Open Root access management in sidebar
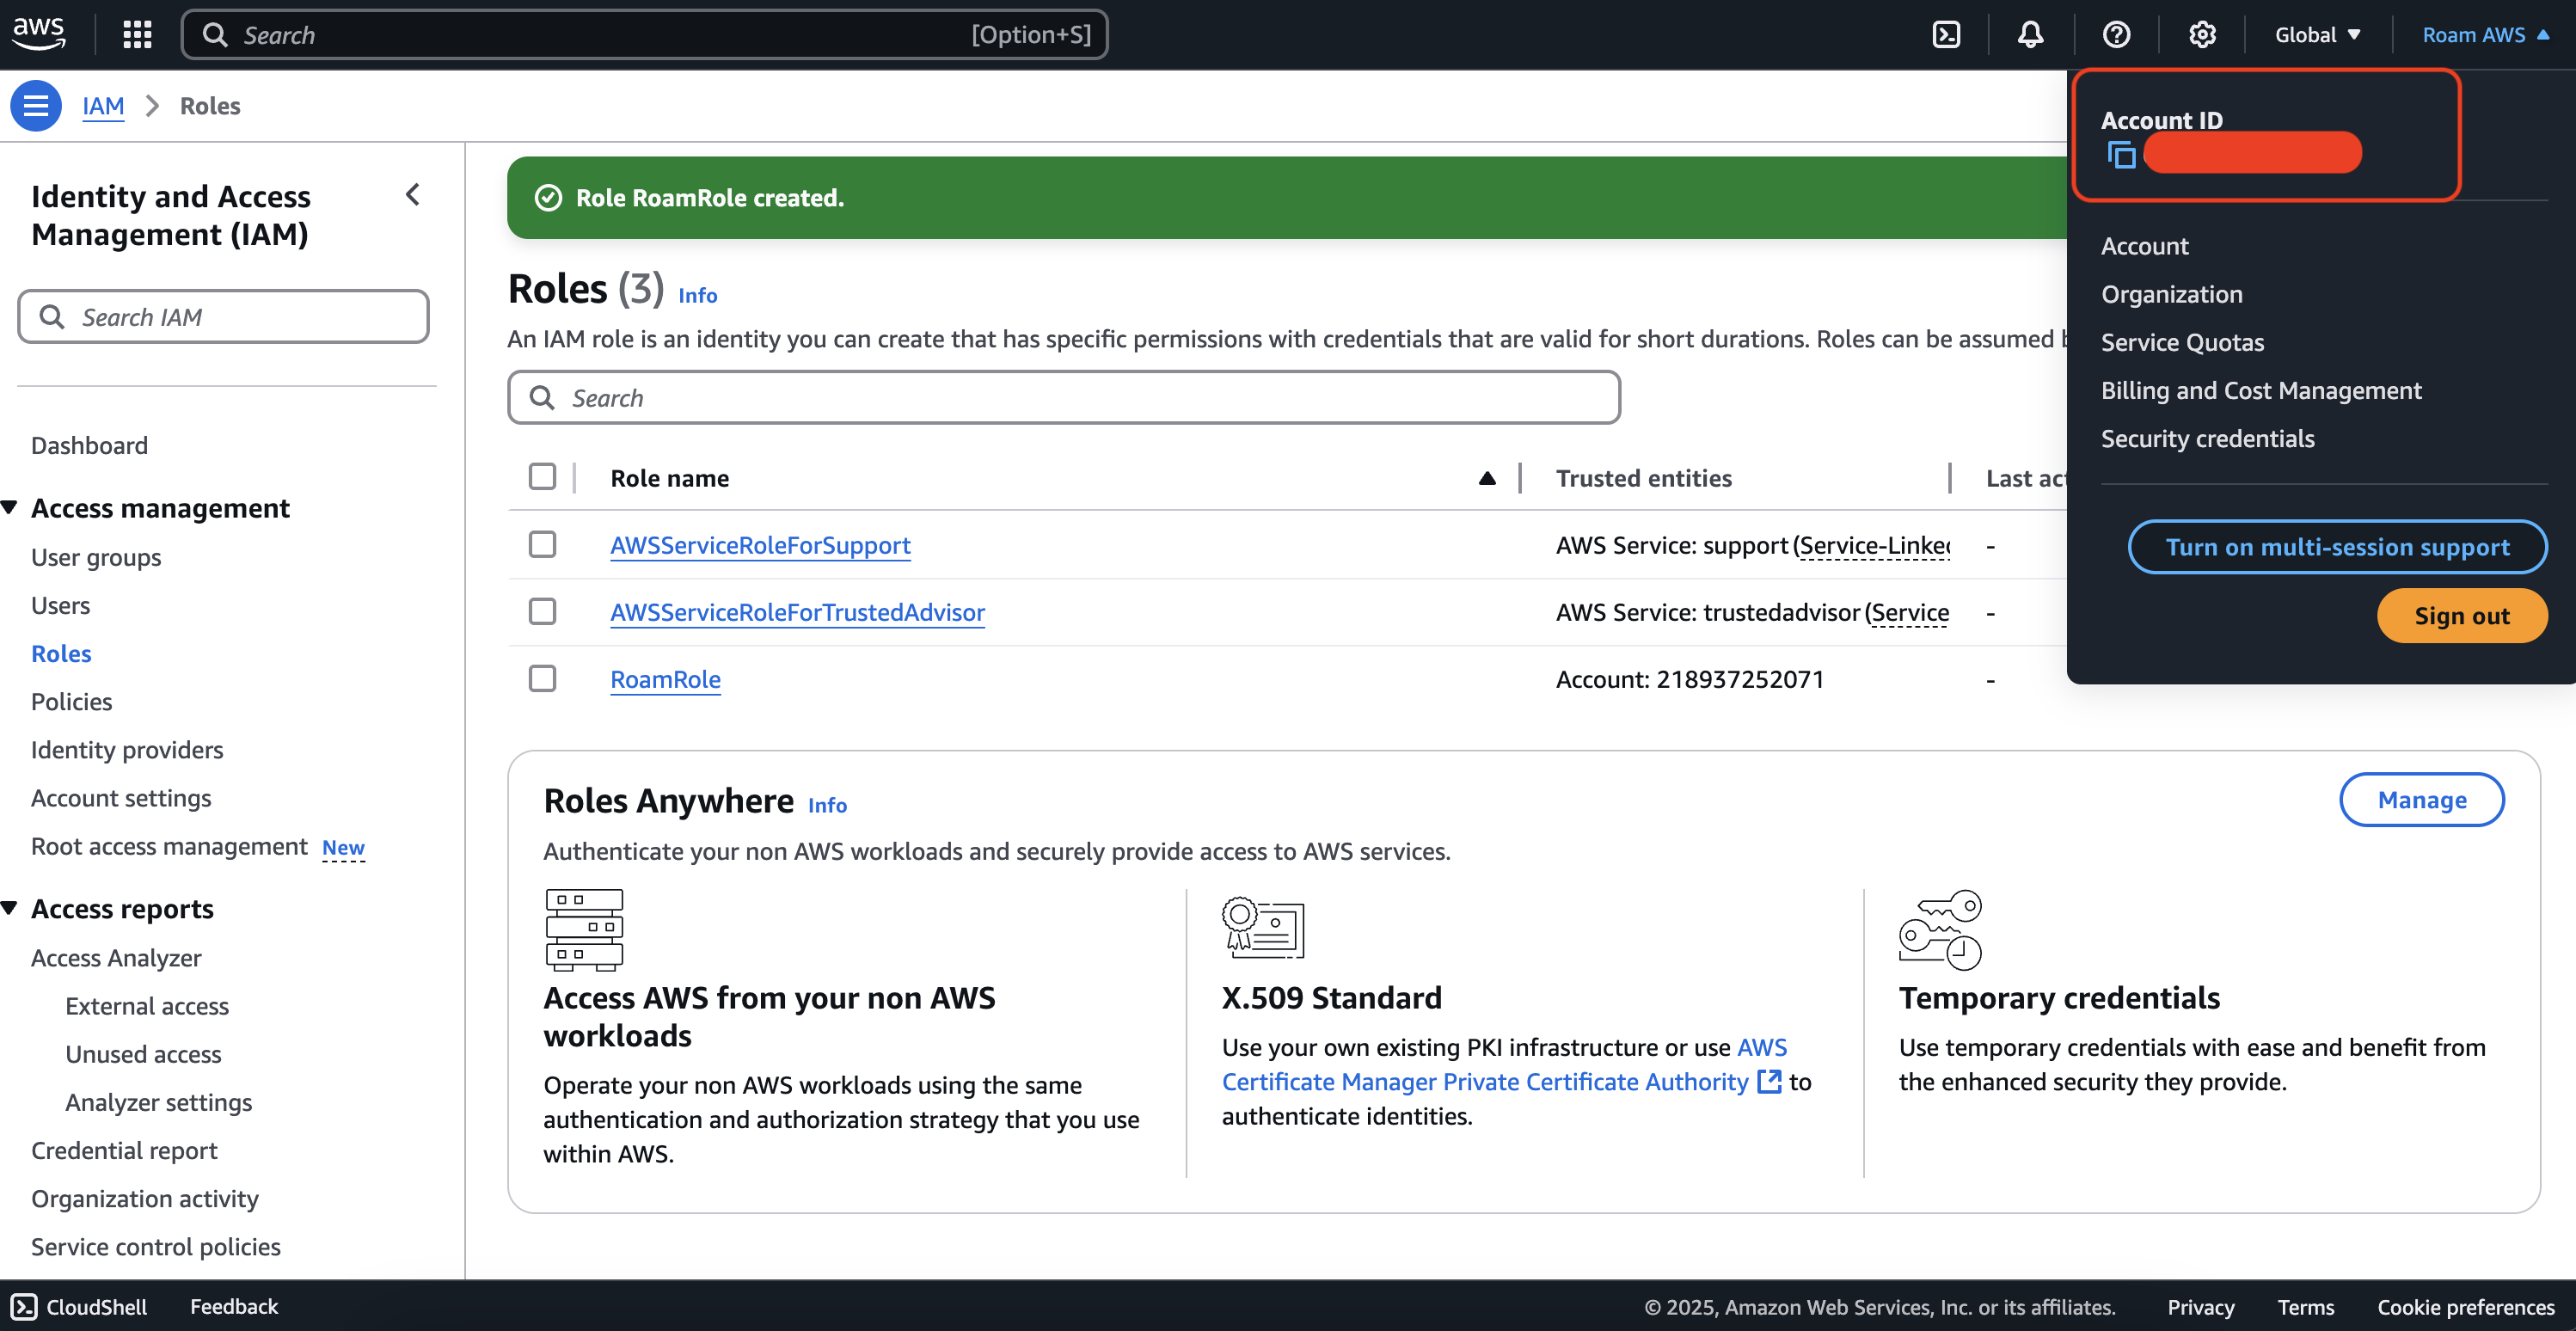The image size is (2576, 1331). (169, 846)
